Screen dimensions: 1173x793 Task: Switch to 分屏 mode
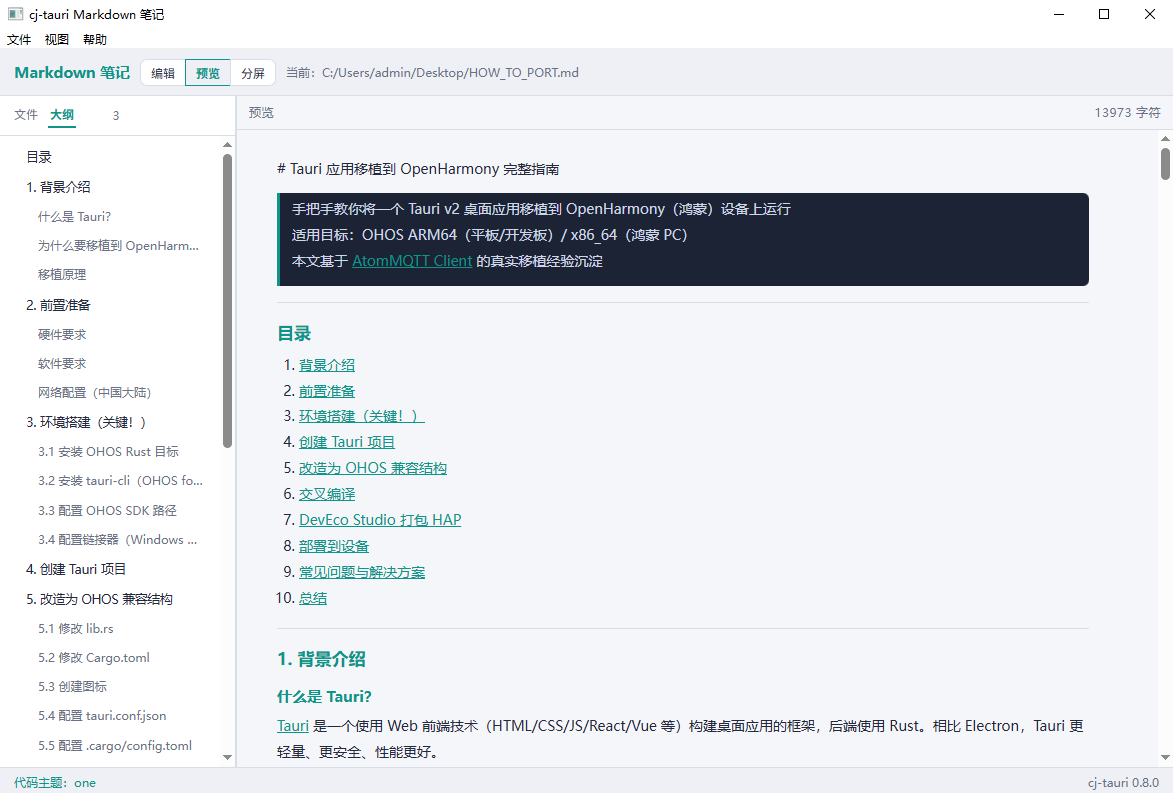253,73
